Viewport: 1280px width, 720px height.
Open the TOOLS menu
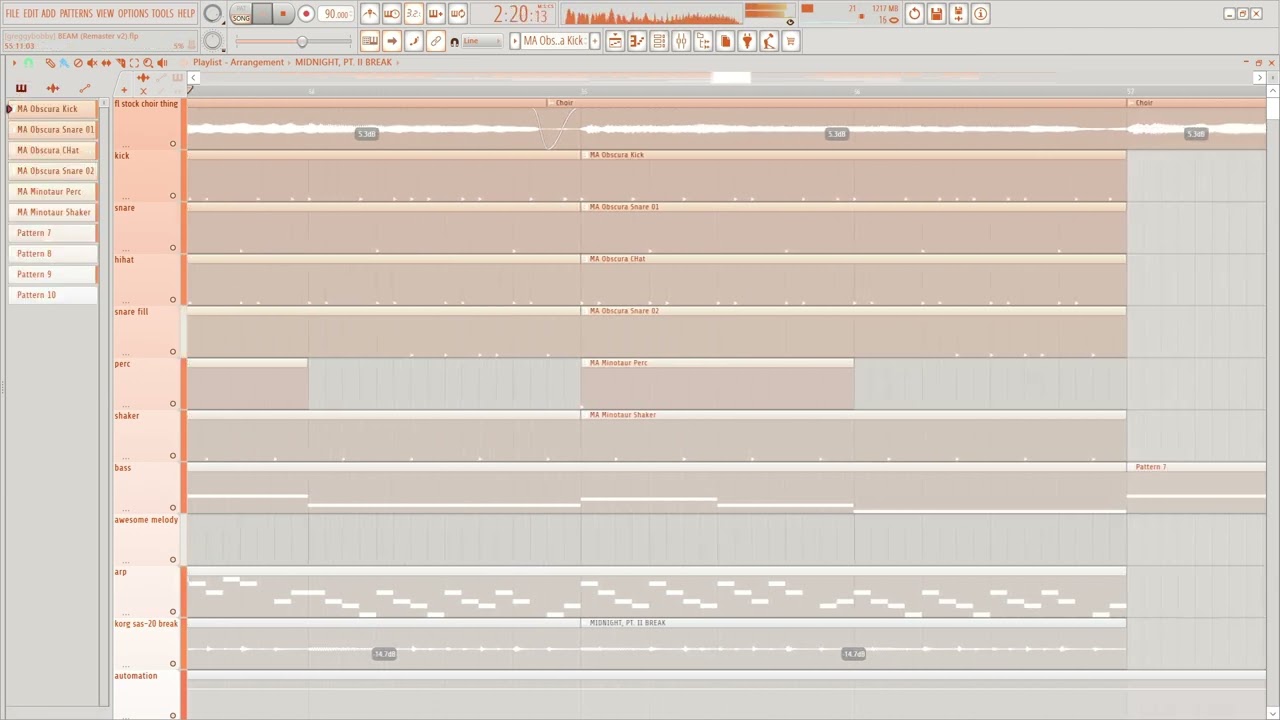point(162,14)
